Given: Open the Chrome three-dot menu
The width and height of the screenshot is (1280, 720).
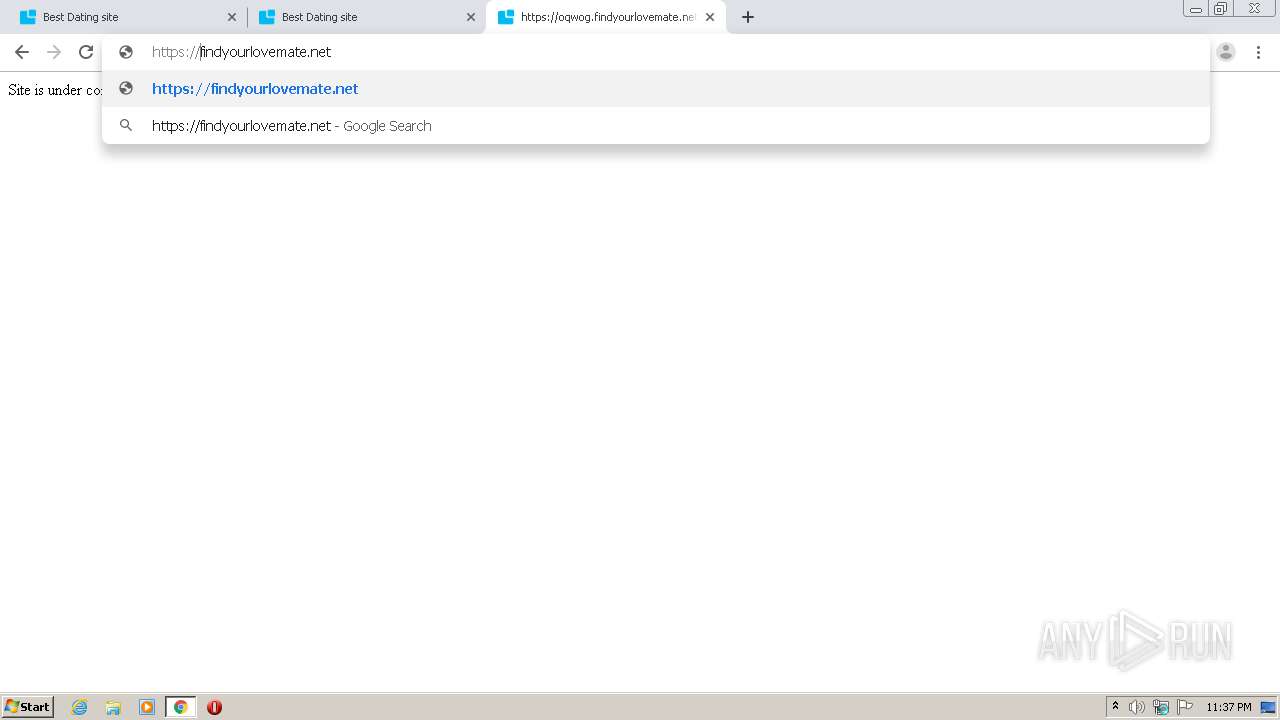Looking at the screenshot, I should [1258, 52].
